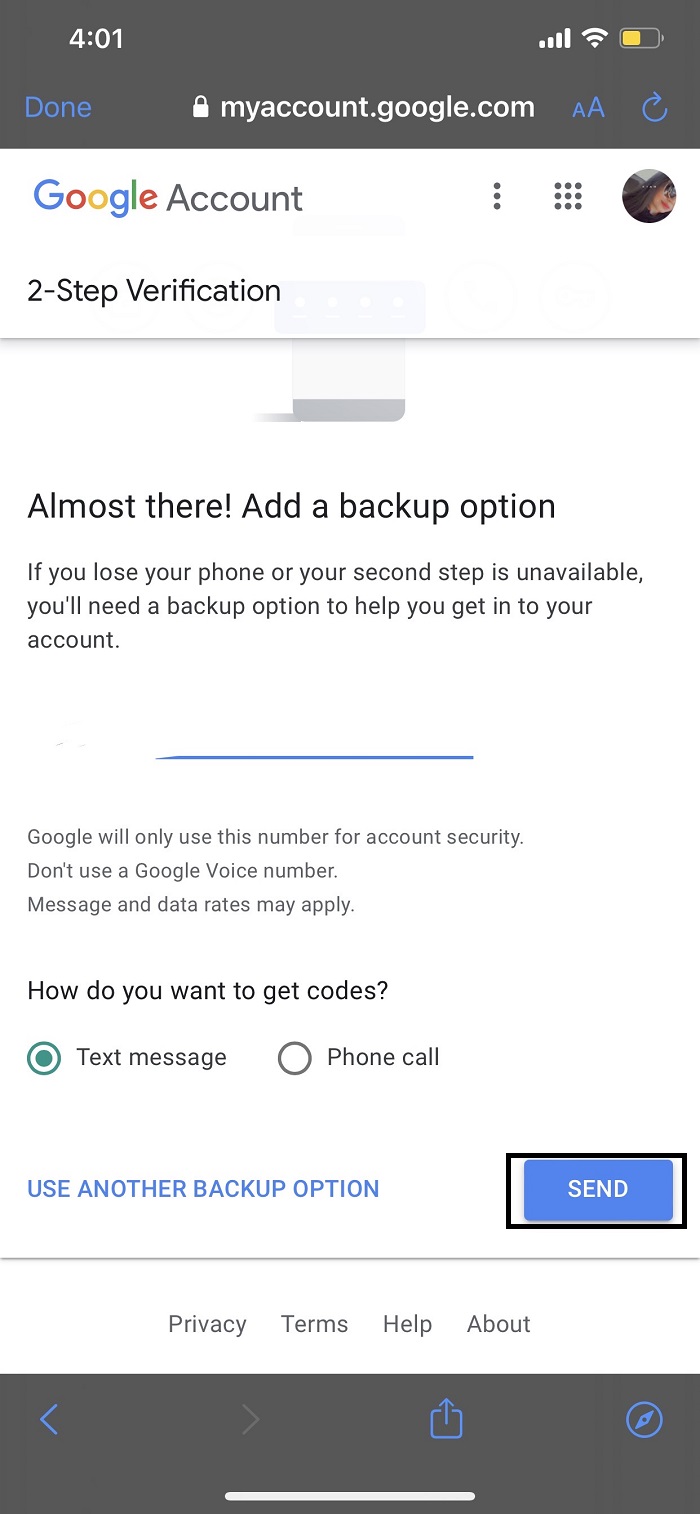
Task: Select the Phone call radio button
Action: coord(295,1058)
